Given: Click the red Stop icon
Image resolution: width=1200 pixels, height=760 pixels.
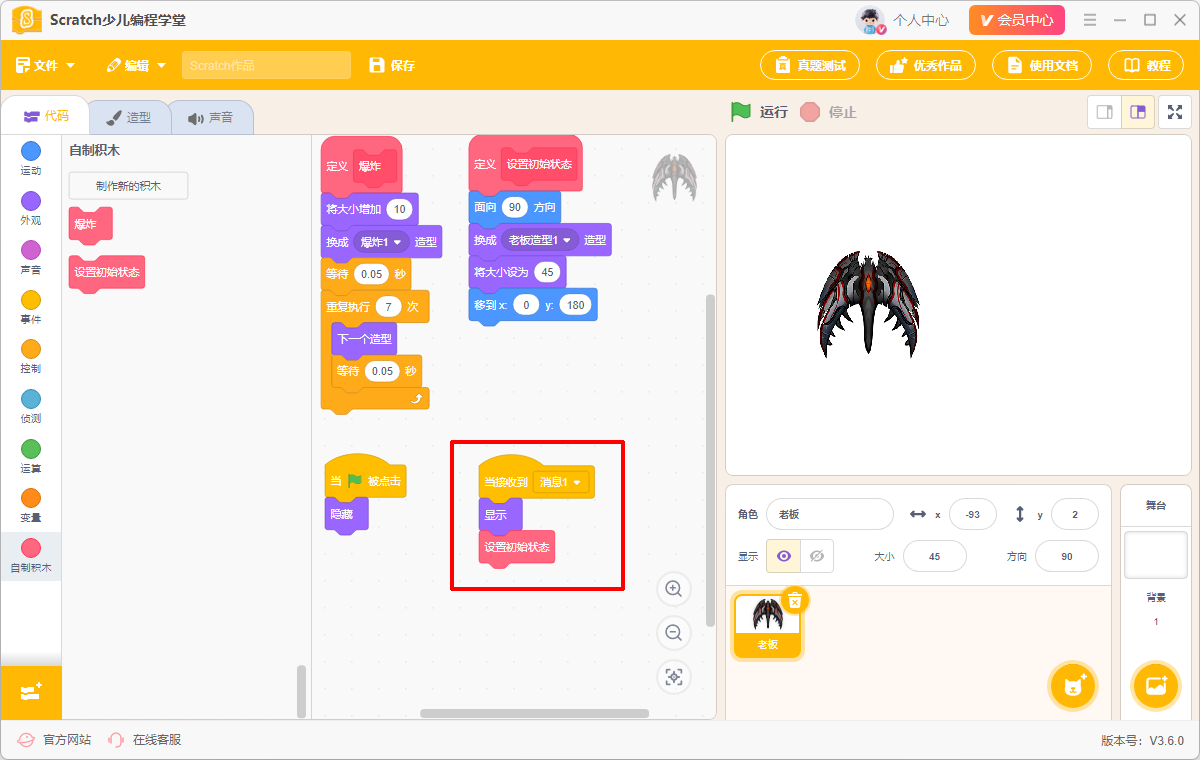Looking at the screenshot, I should pyautogui.click(x=810, y=112).
